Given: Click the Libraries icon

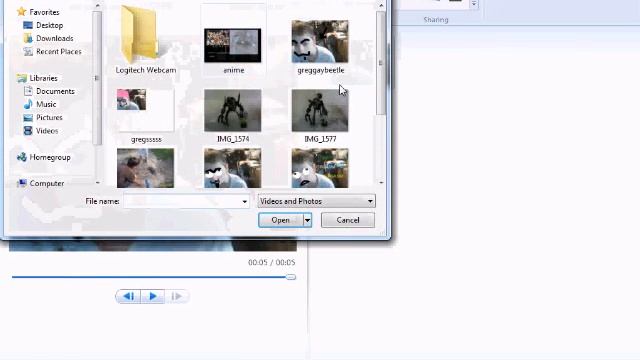Looking at the screenshot, I should pos(22,78).
